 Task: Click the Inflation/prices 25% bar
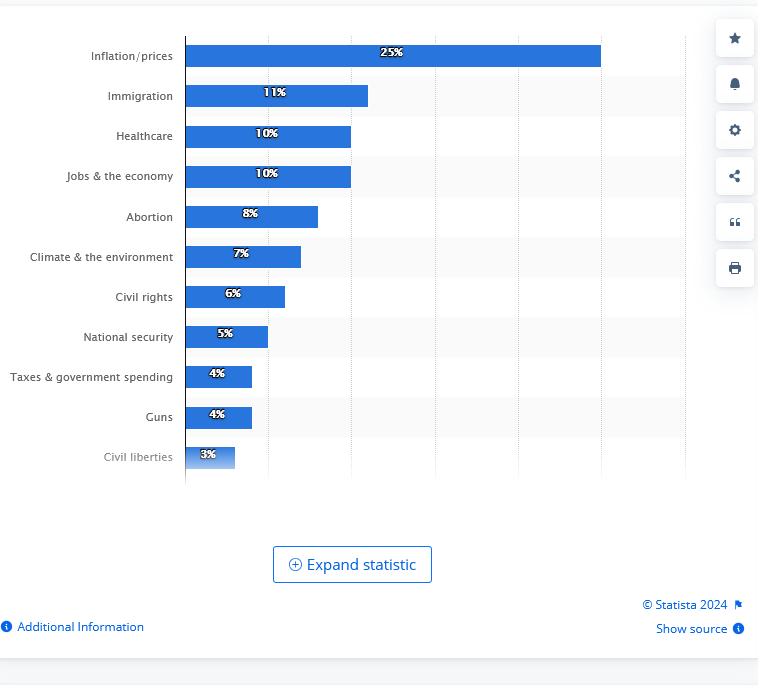point(392,56)
